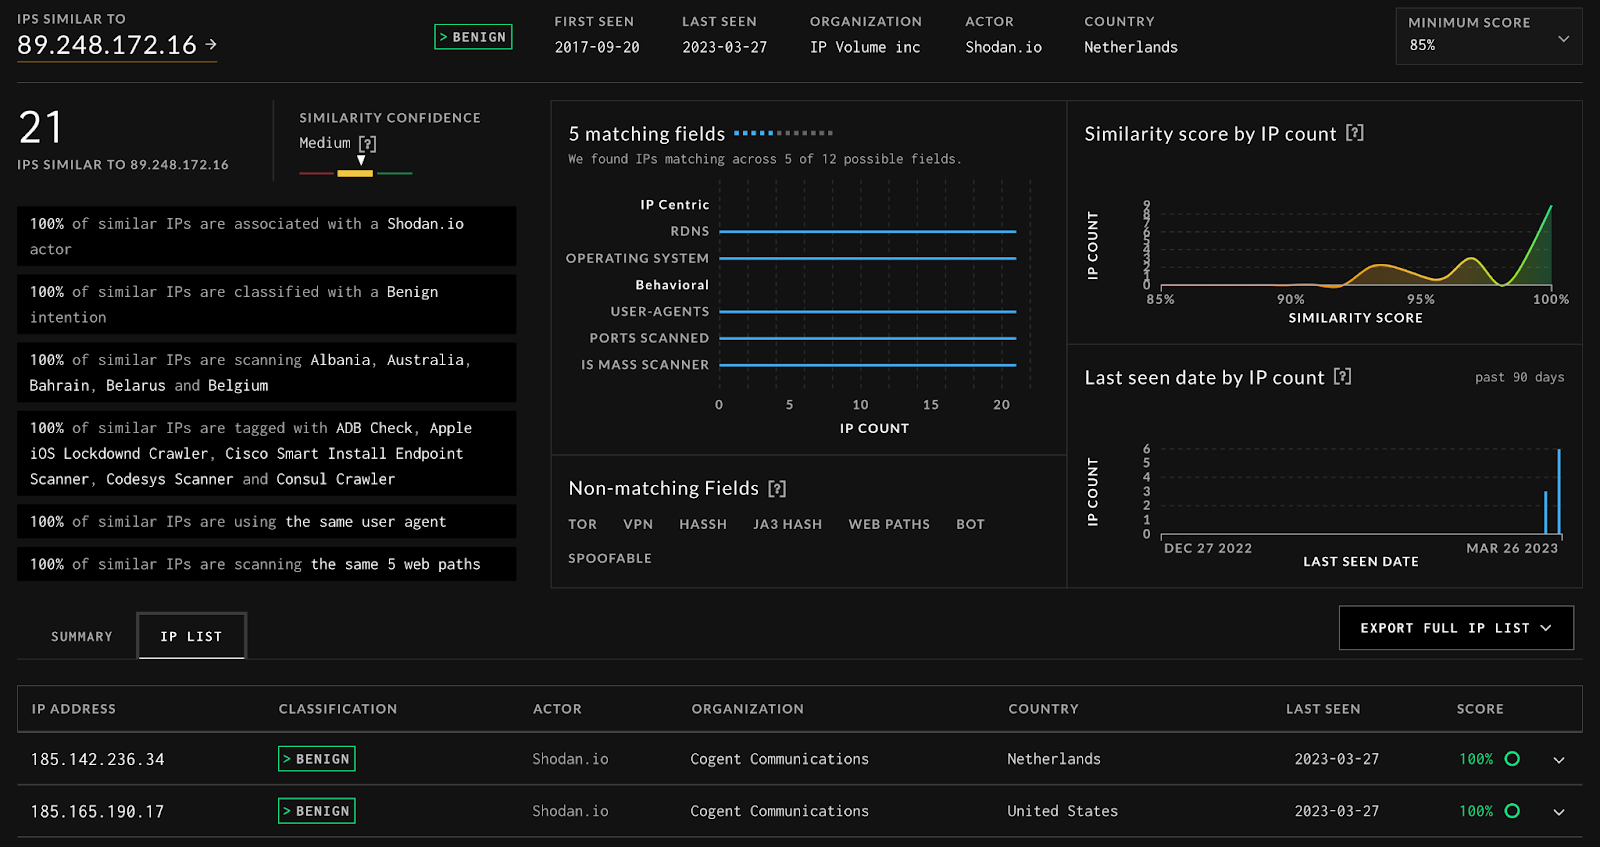Click the Last Seen column header
Viewport: 1600px width, 847px height.
[1322, 709]
